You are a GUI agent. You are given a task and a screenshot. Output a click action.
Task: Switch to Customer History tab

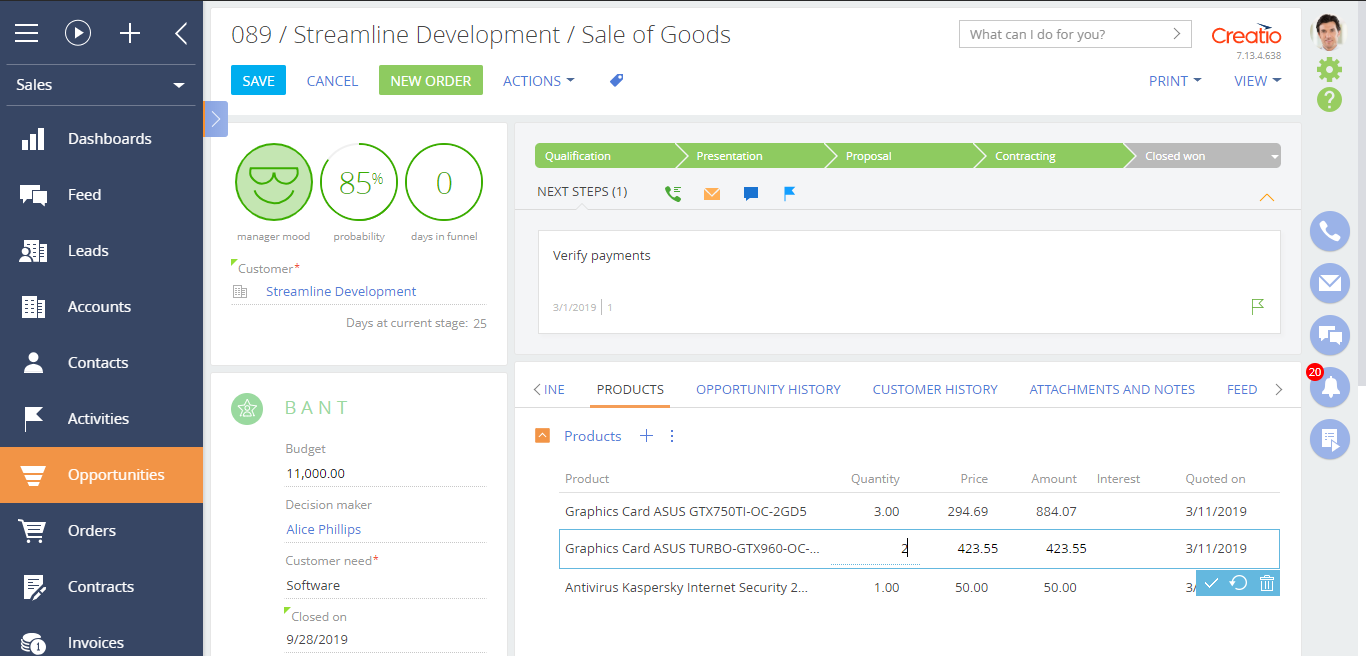click(935, 389)
